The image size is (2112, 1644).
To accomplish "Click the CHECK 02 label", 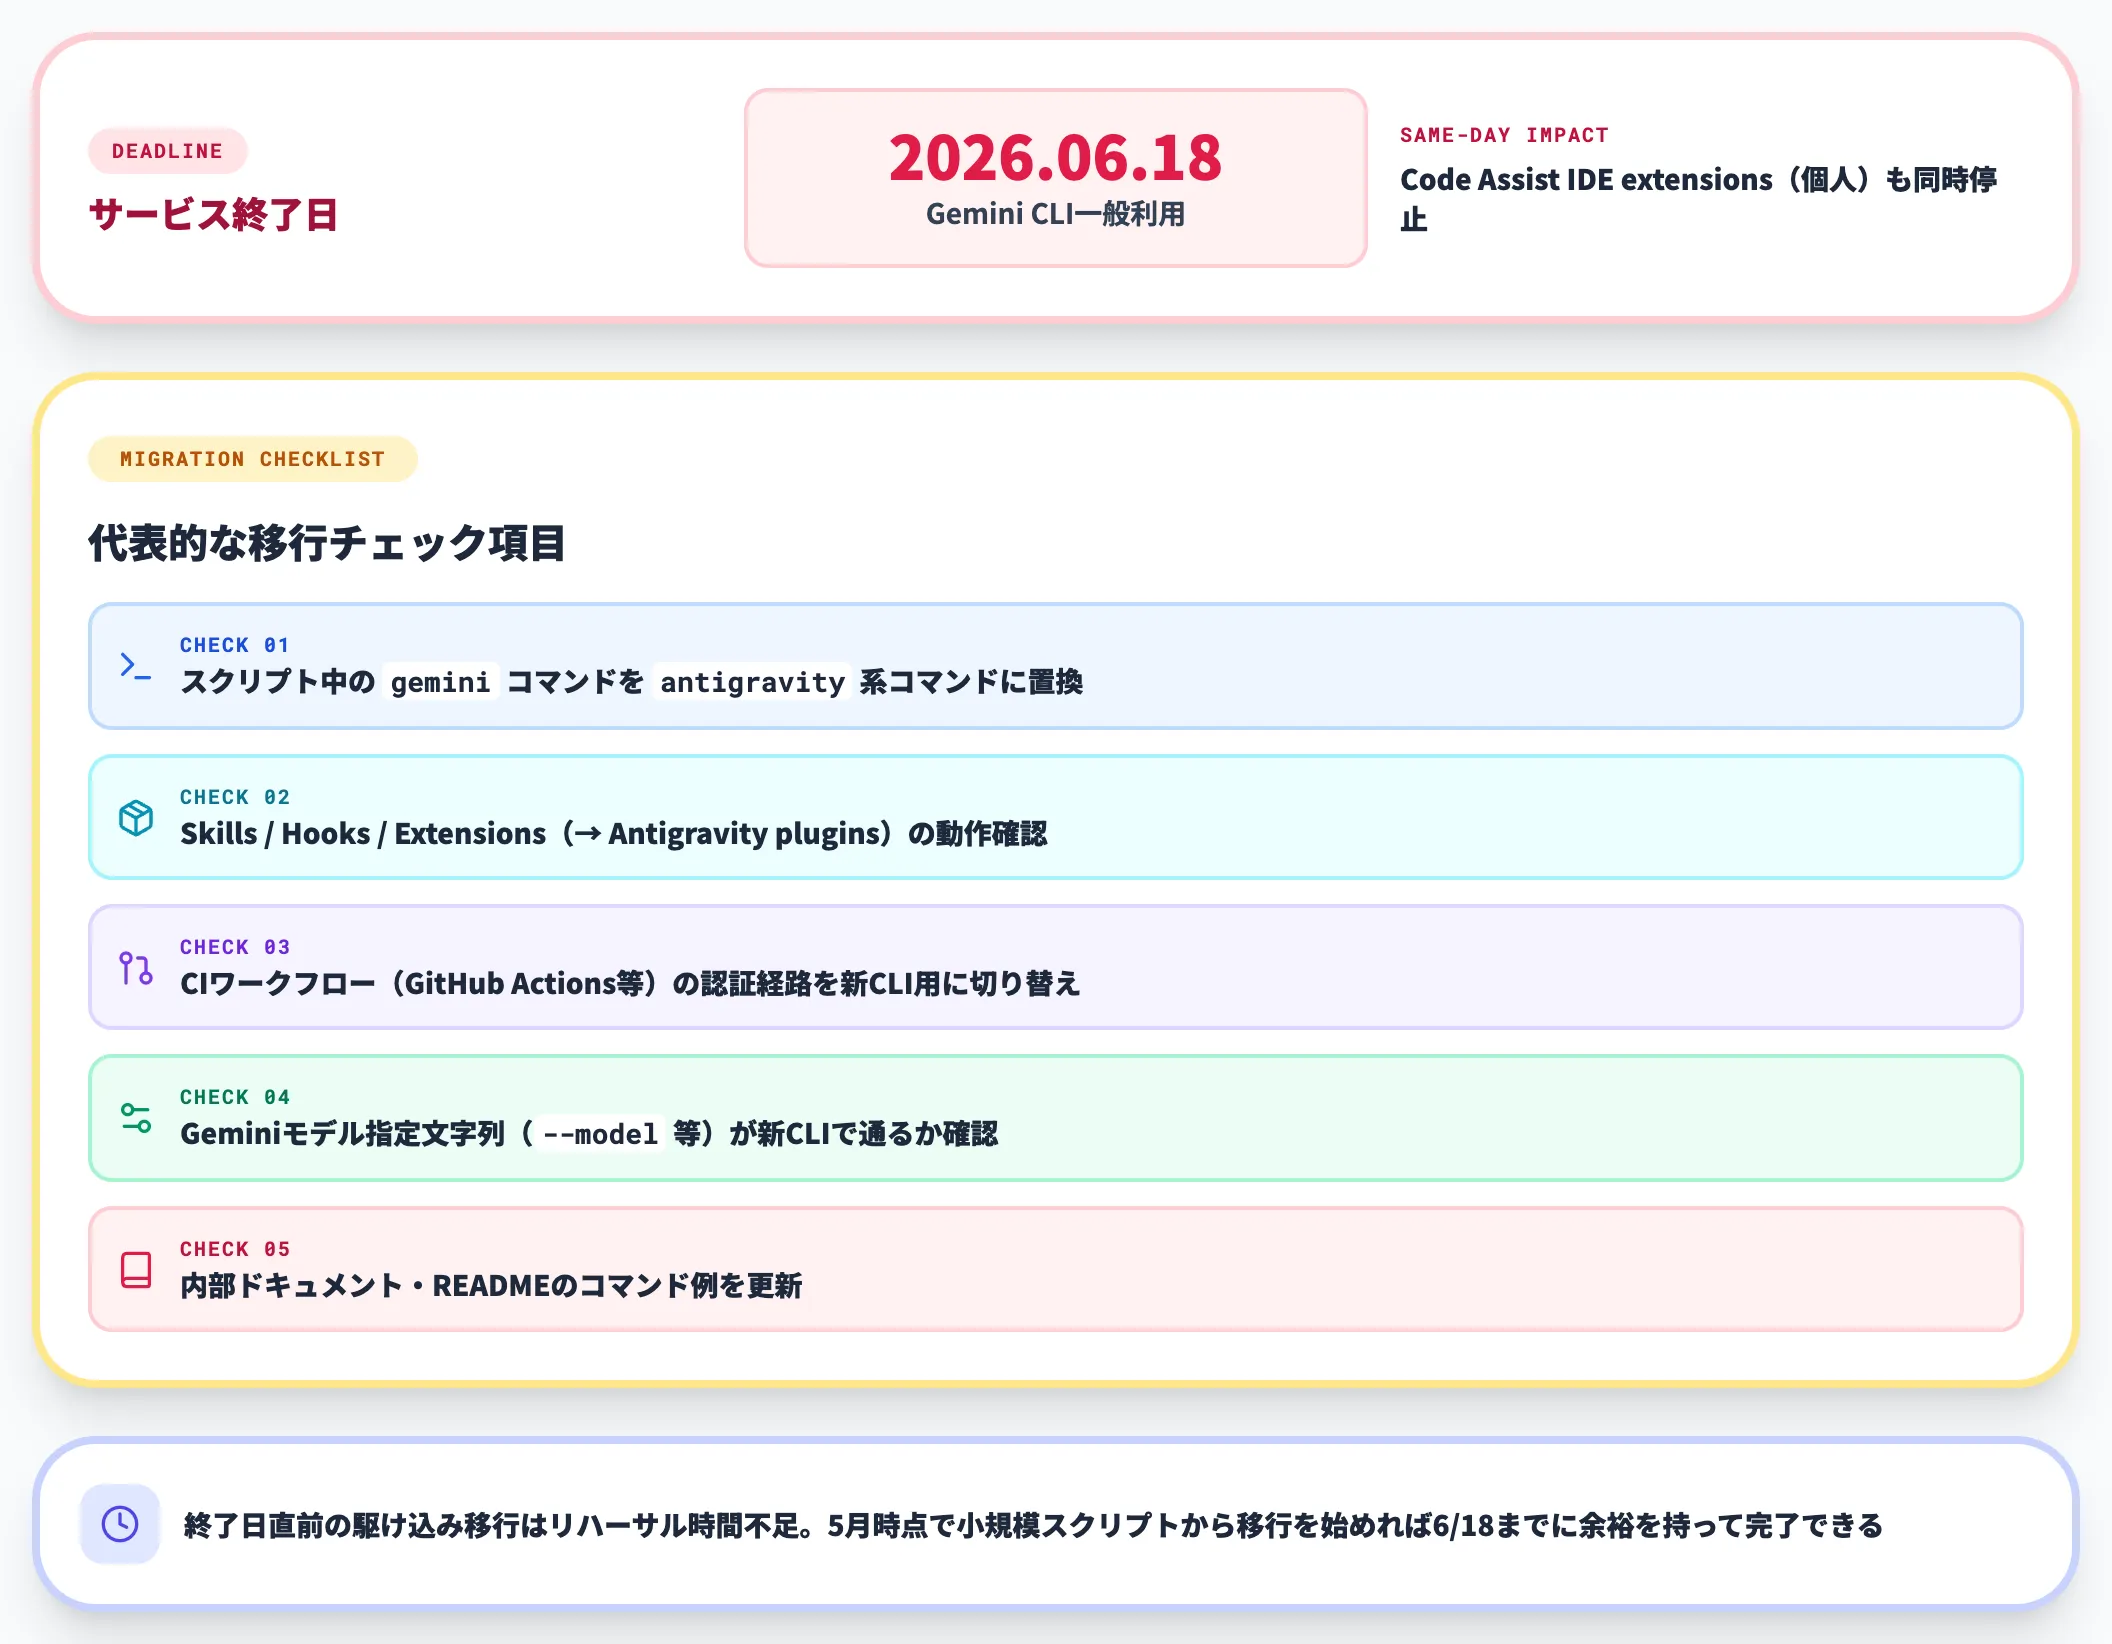I will [x=235, y=797].
